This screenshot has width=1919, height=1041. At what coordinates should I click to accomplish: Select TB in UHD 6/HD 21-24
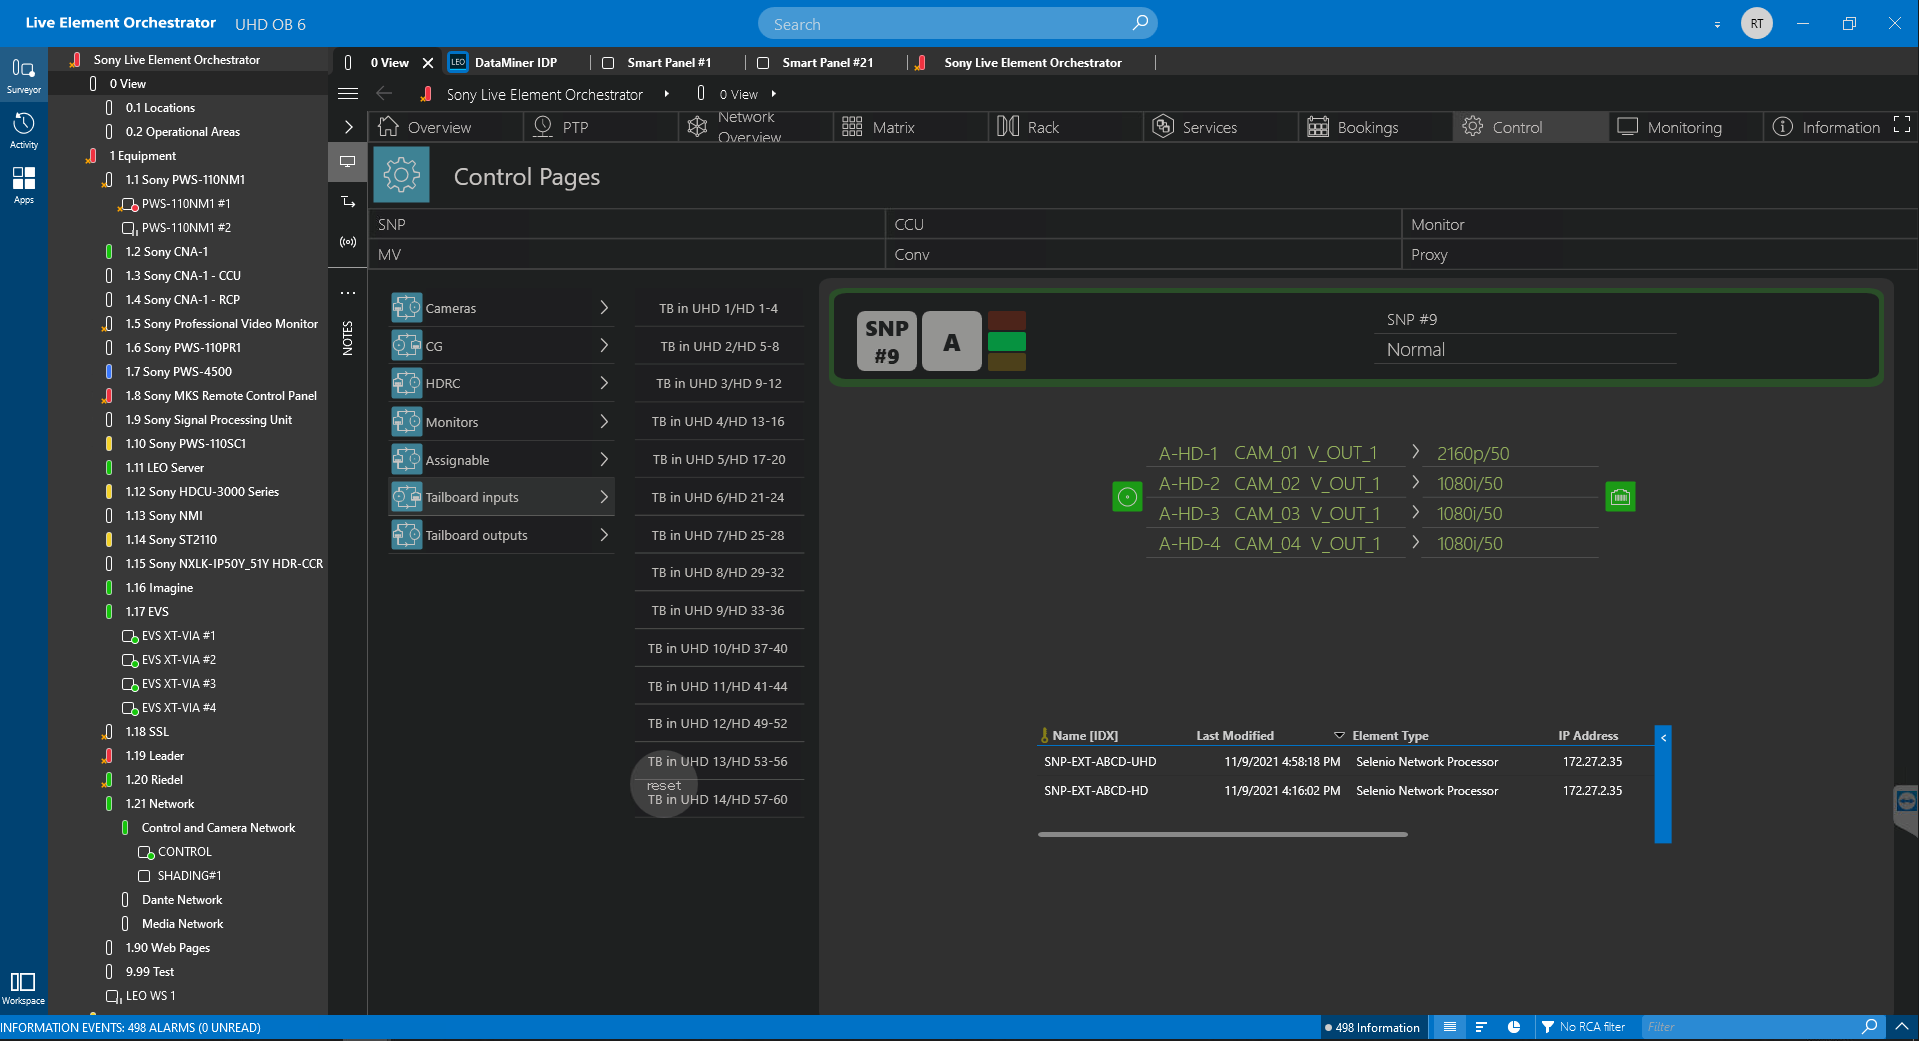(x=718, y=497)
